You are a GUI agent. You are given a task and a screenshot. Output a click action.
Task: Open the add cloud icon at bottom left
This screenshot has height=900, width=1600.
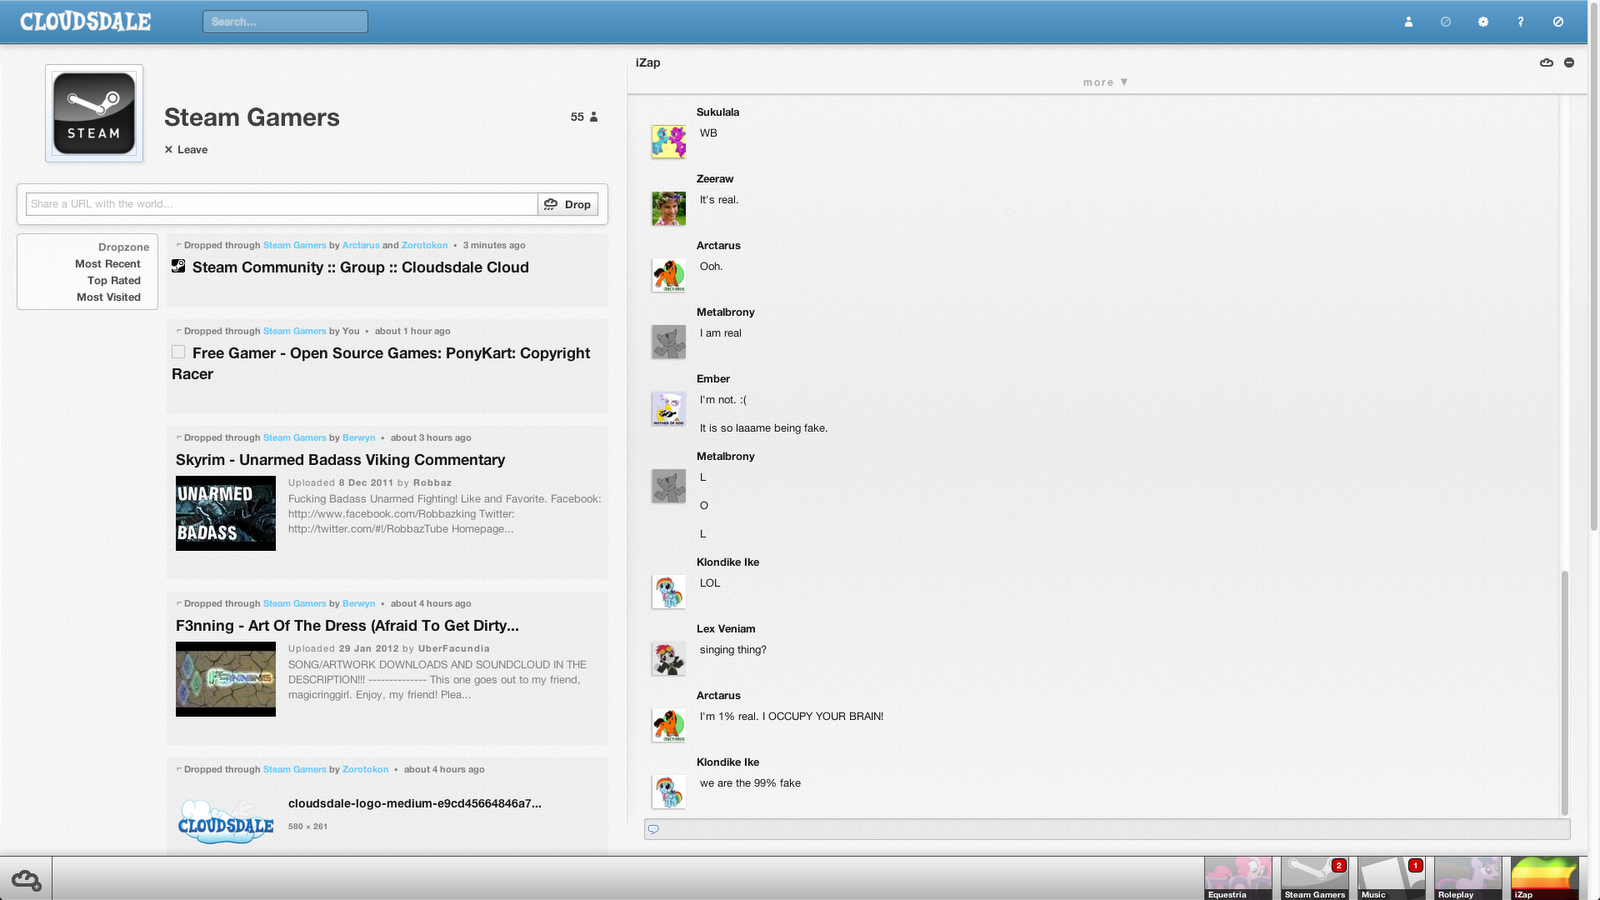tap(26, 880)
